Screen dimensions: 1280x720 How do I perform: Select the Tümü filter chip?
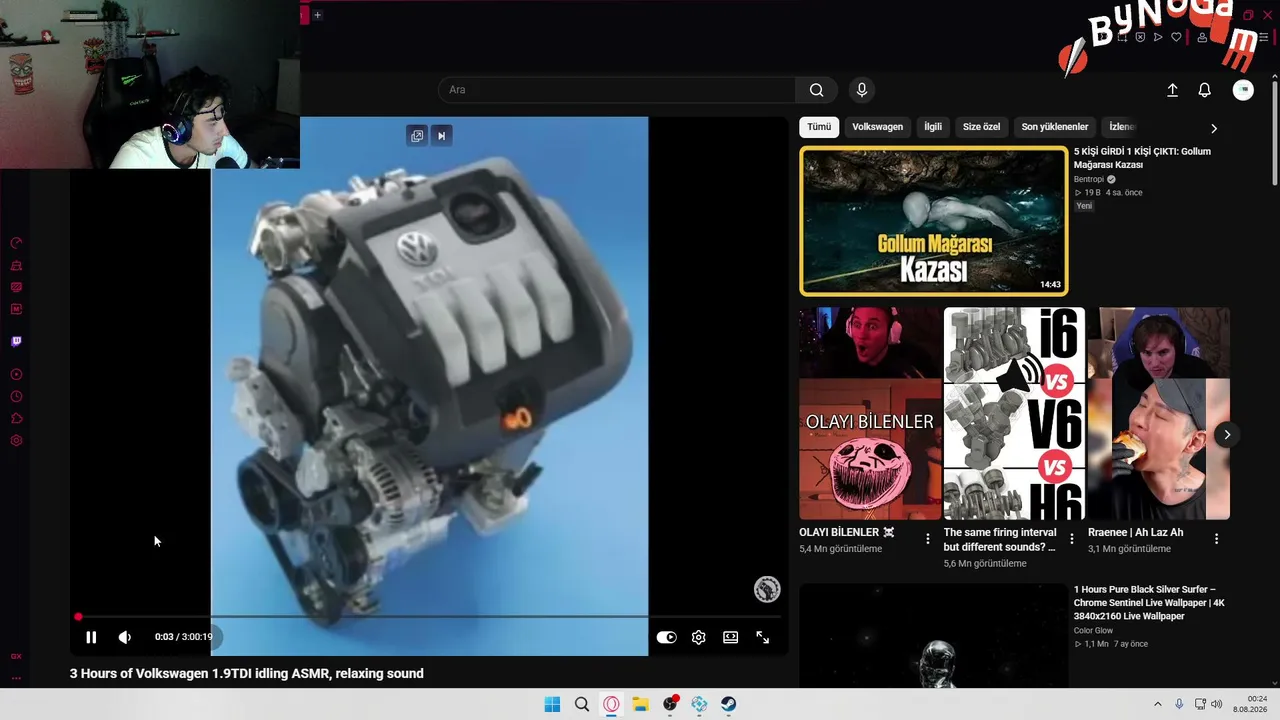819,127
